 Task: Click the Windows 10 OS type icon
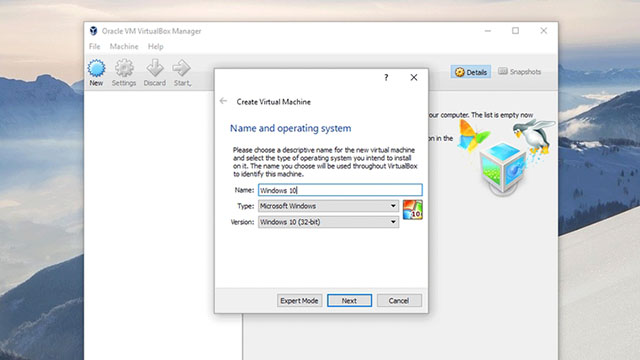pos(412,210)
